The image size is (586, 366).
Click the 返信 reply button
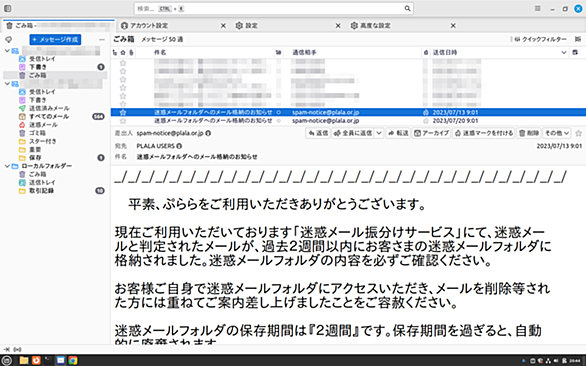318,133
